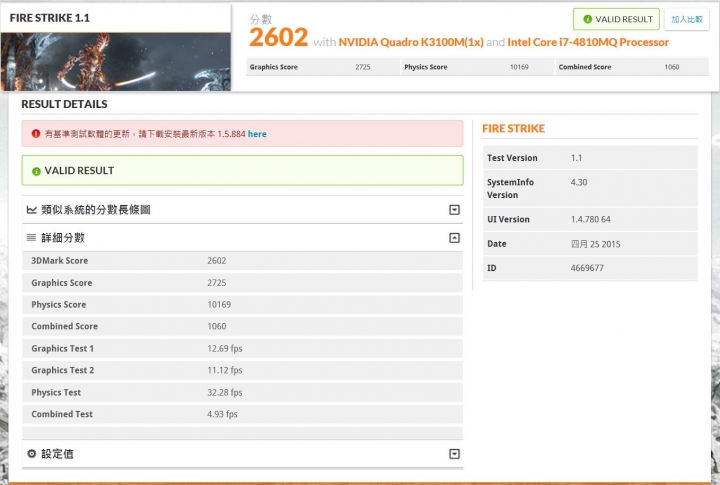Screen dimensions: 720x485
Task: Click the SystemInfo Version 4.30 value
Action: 579,182
